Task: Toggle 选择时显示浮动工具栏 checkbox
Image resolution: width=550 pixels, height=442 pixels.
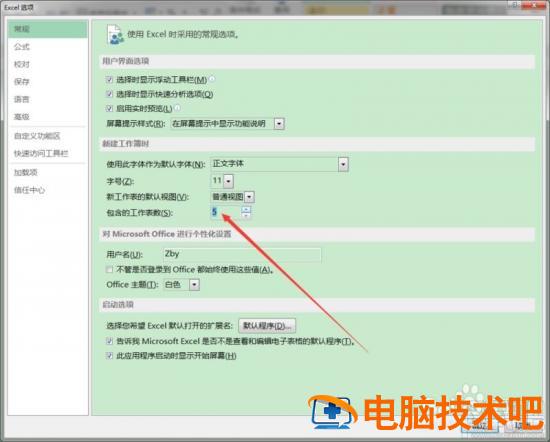Action: click(x=109, y=80)
